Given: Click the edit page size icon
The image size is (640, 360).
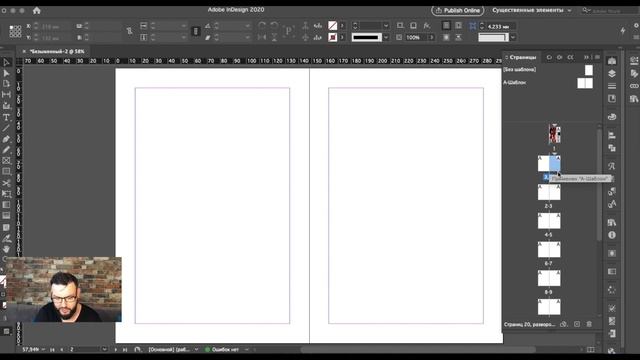Looking at the screenshot, I should click(564, 324).
